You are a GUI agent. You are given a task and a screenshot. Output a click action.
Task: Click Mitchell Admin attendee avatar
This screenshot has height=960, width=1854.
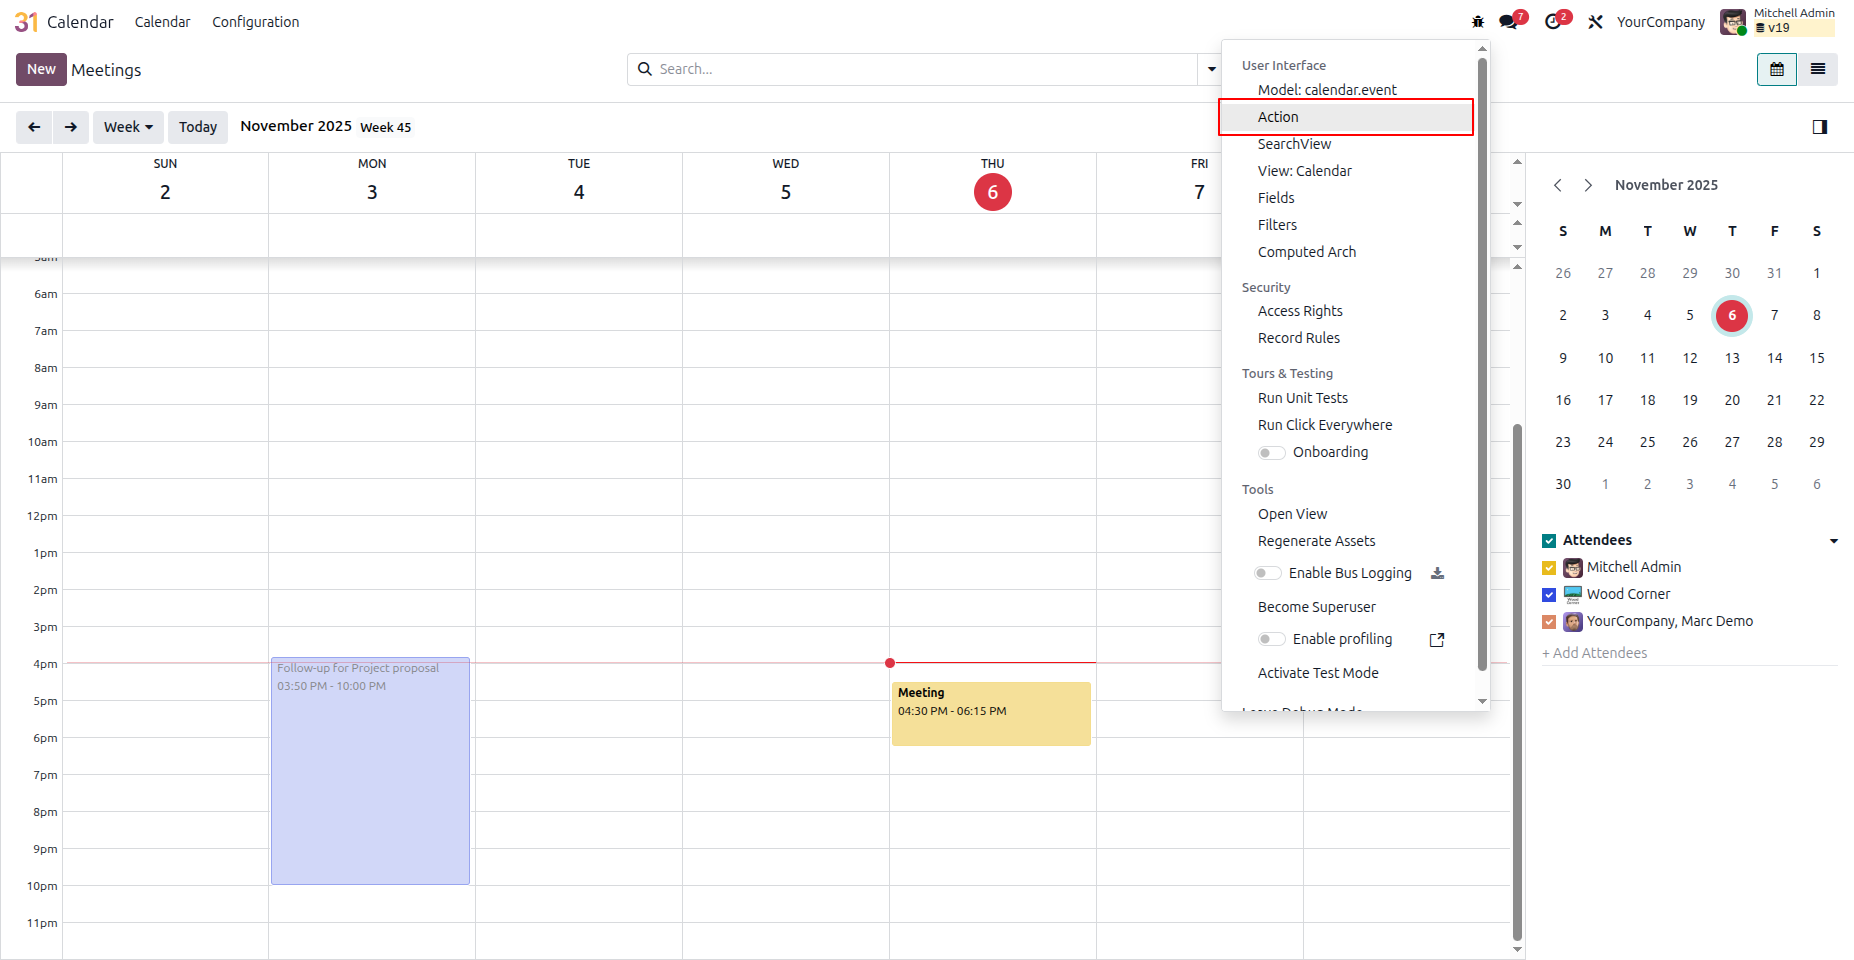coord(1573,568)
